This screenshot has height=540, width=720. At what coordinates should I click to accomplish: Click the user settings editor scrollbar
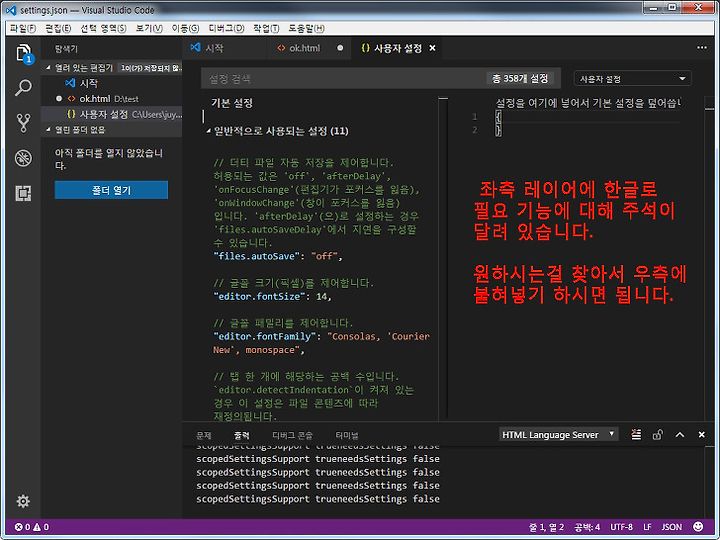point(709,257)
